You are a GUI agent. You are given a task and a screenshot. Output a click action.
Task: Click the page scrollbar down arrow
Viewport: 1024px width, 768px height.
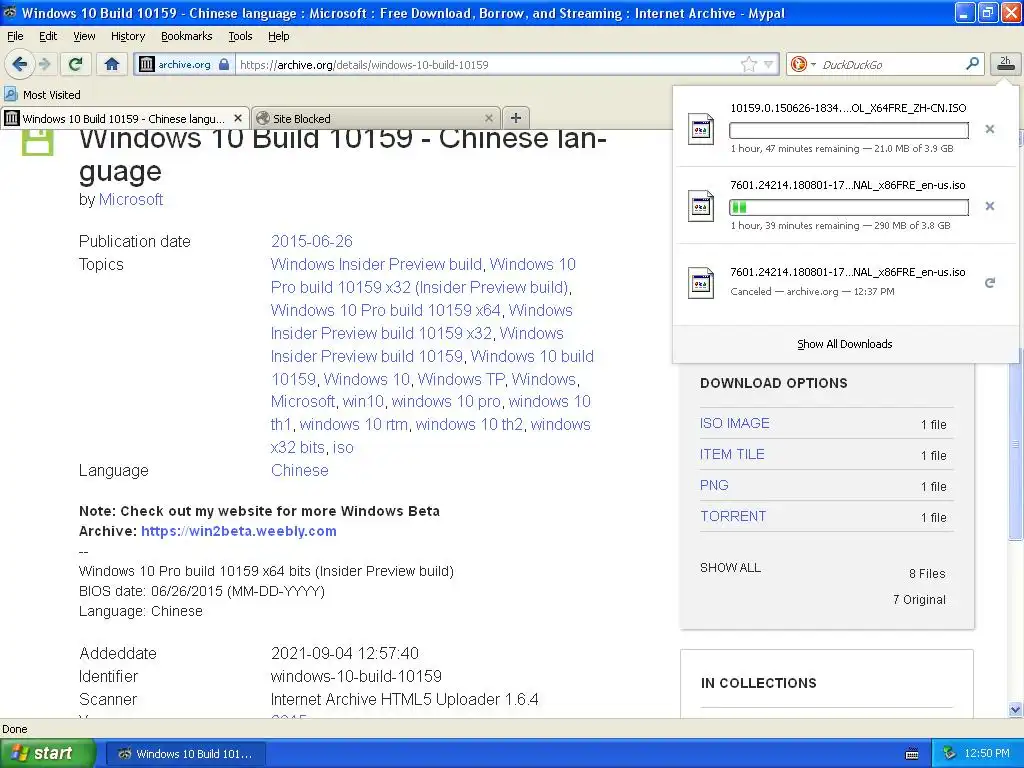(x=1015, y=709)
